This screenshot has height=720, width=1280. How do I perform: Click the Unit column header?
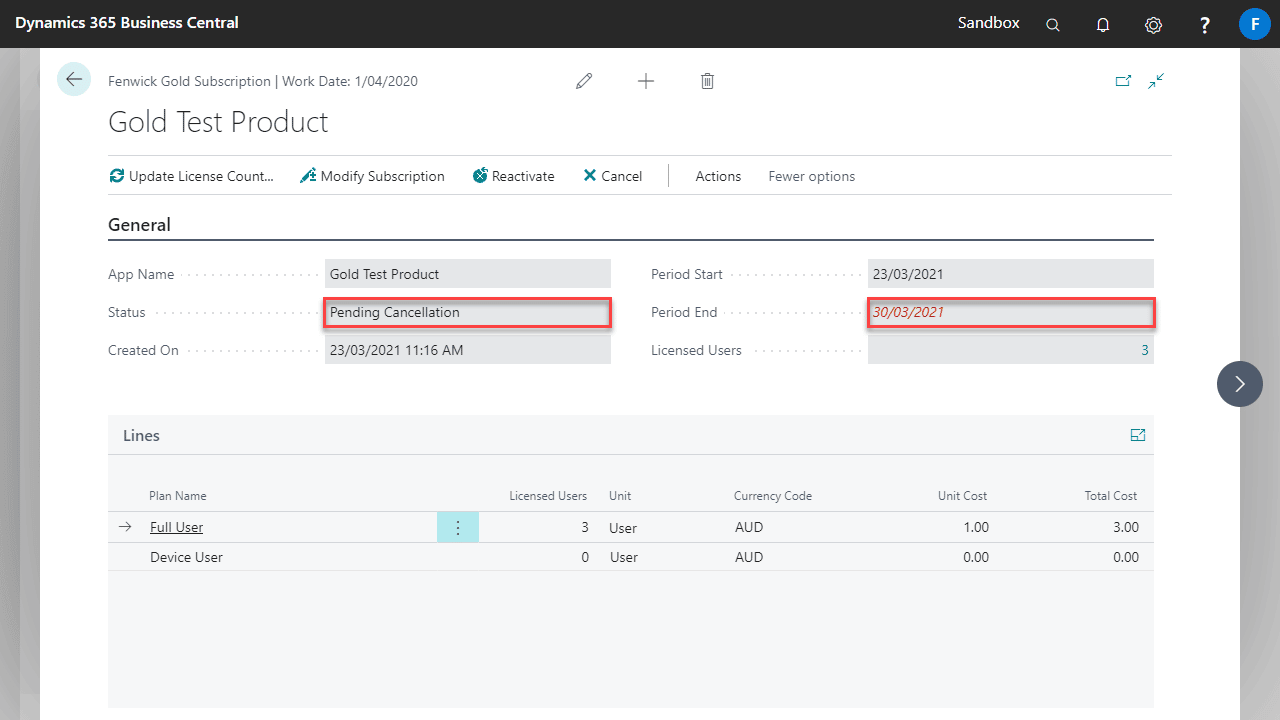pyautogui.click(x=620, y=496)
